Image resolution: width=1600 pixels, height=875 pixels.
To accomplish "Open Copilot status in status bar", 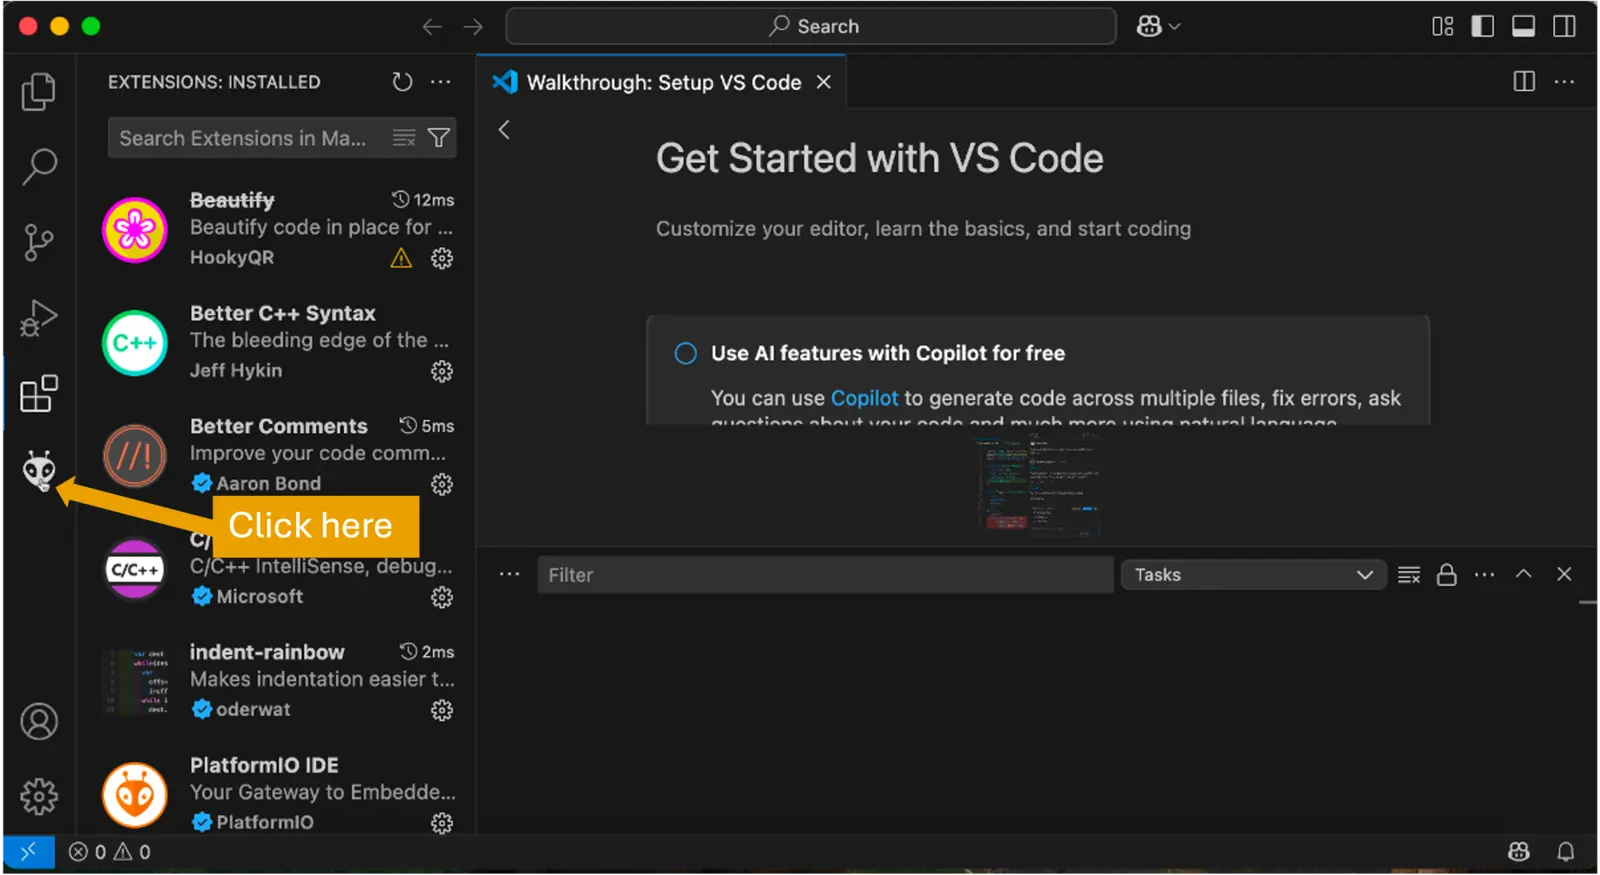I will [x=1518, y=852].
